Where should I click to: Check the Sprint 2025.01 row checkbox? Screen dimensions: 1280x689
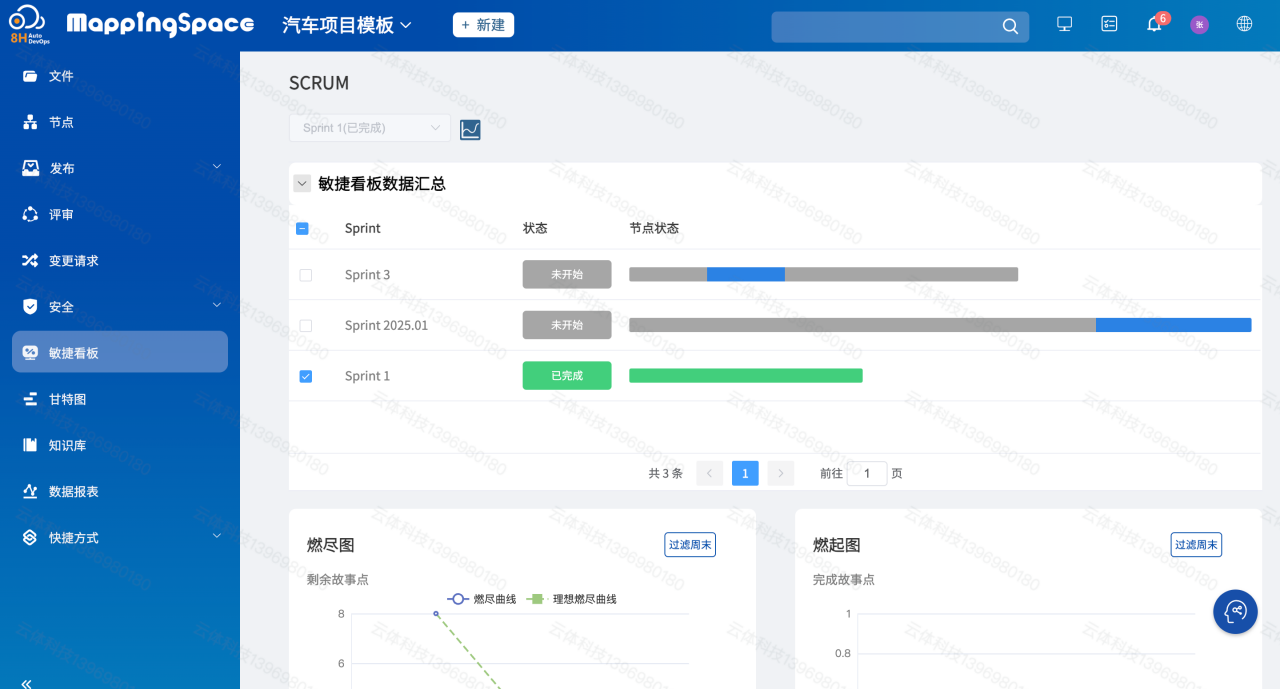[x=306, y=326]
